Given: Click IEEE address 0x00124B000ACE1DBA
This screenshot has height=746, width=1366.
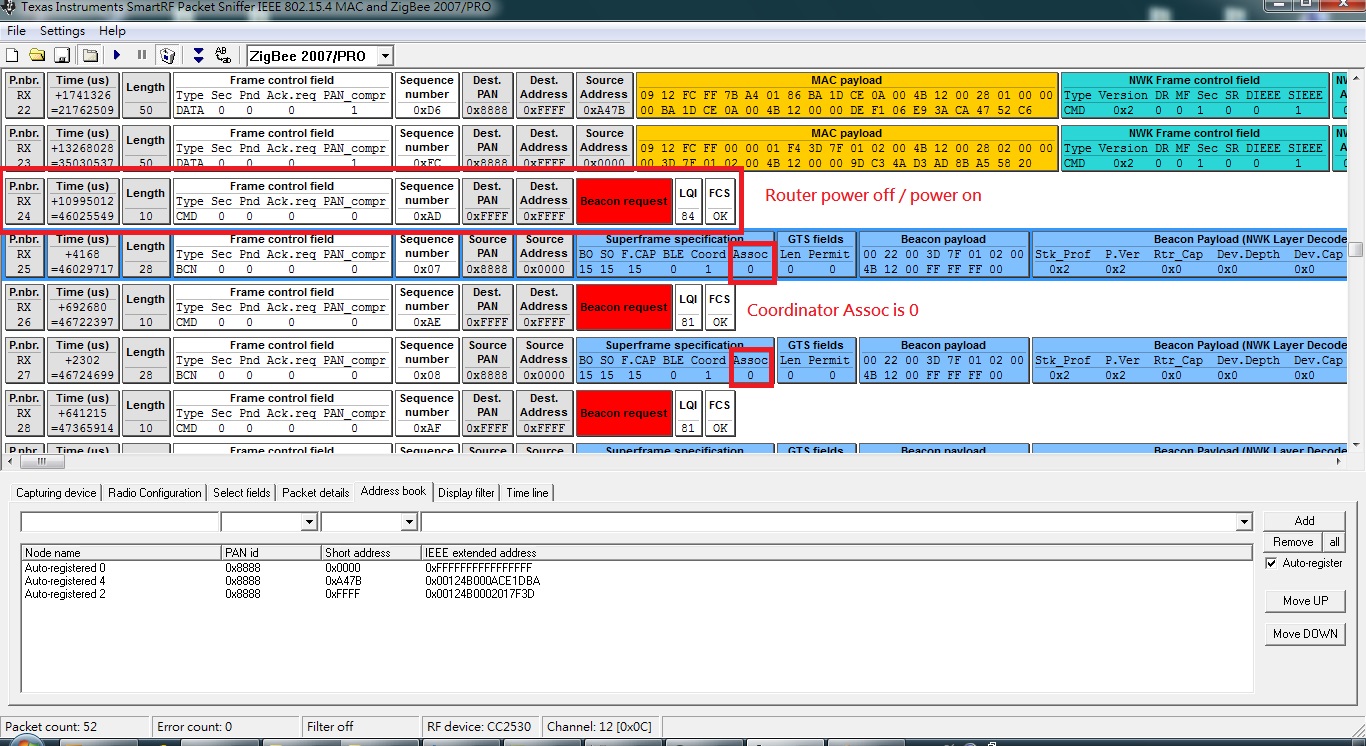Looking at the screenshot, I should pyautogui.click(x=483, y=581).
